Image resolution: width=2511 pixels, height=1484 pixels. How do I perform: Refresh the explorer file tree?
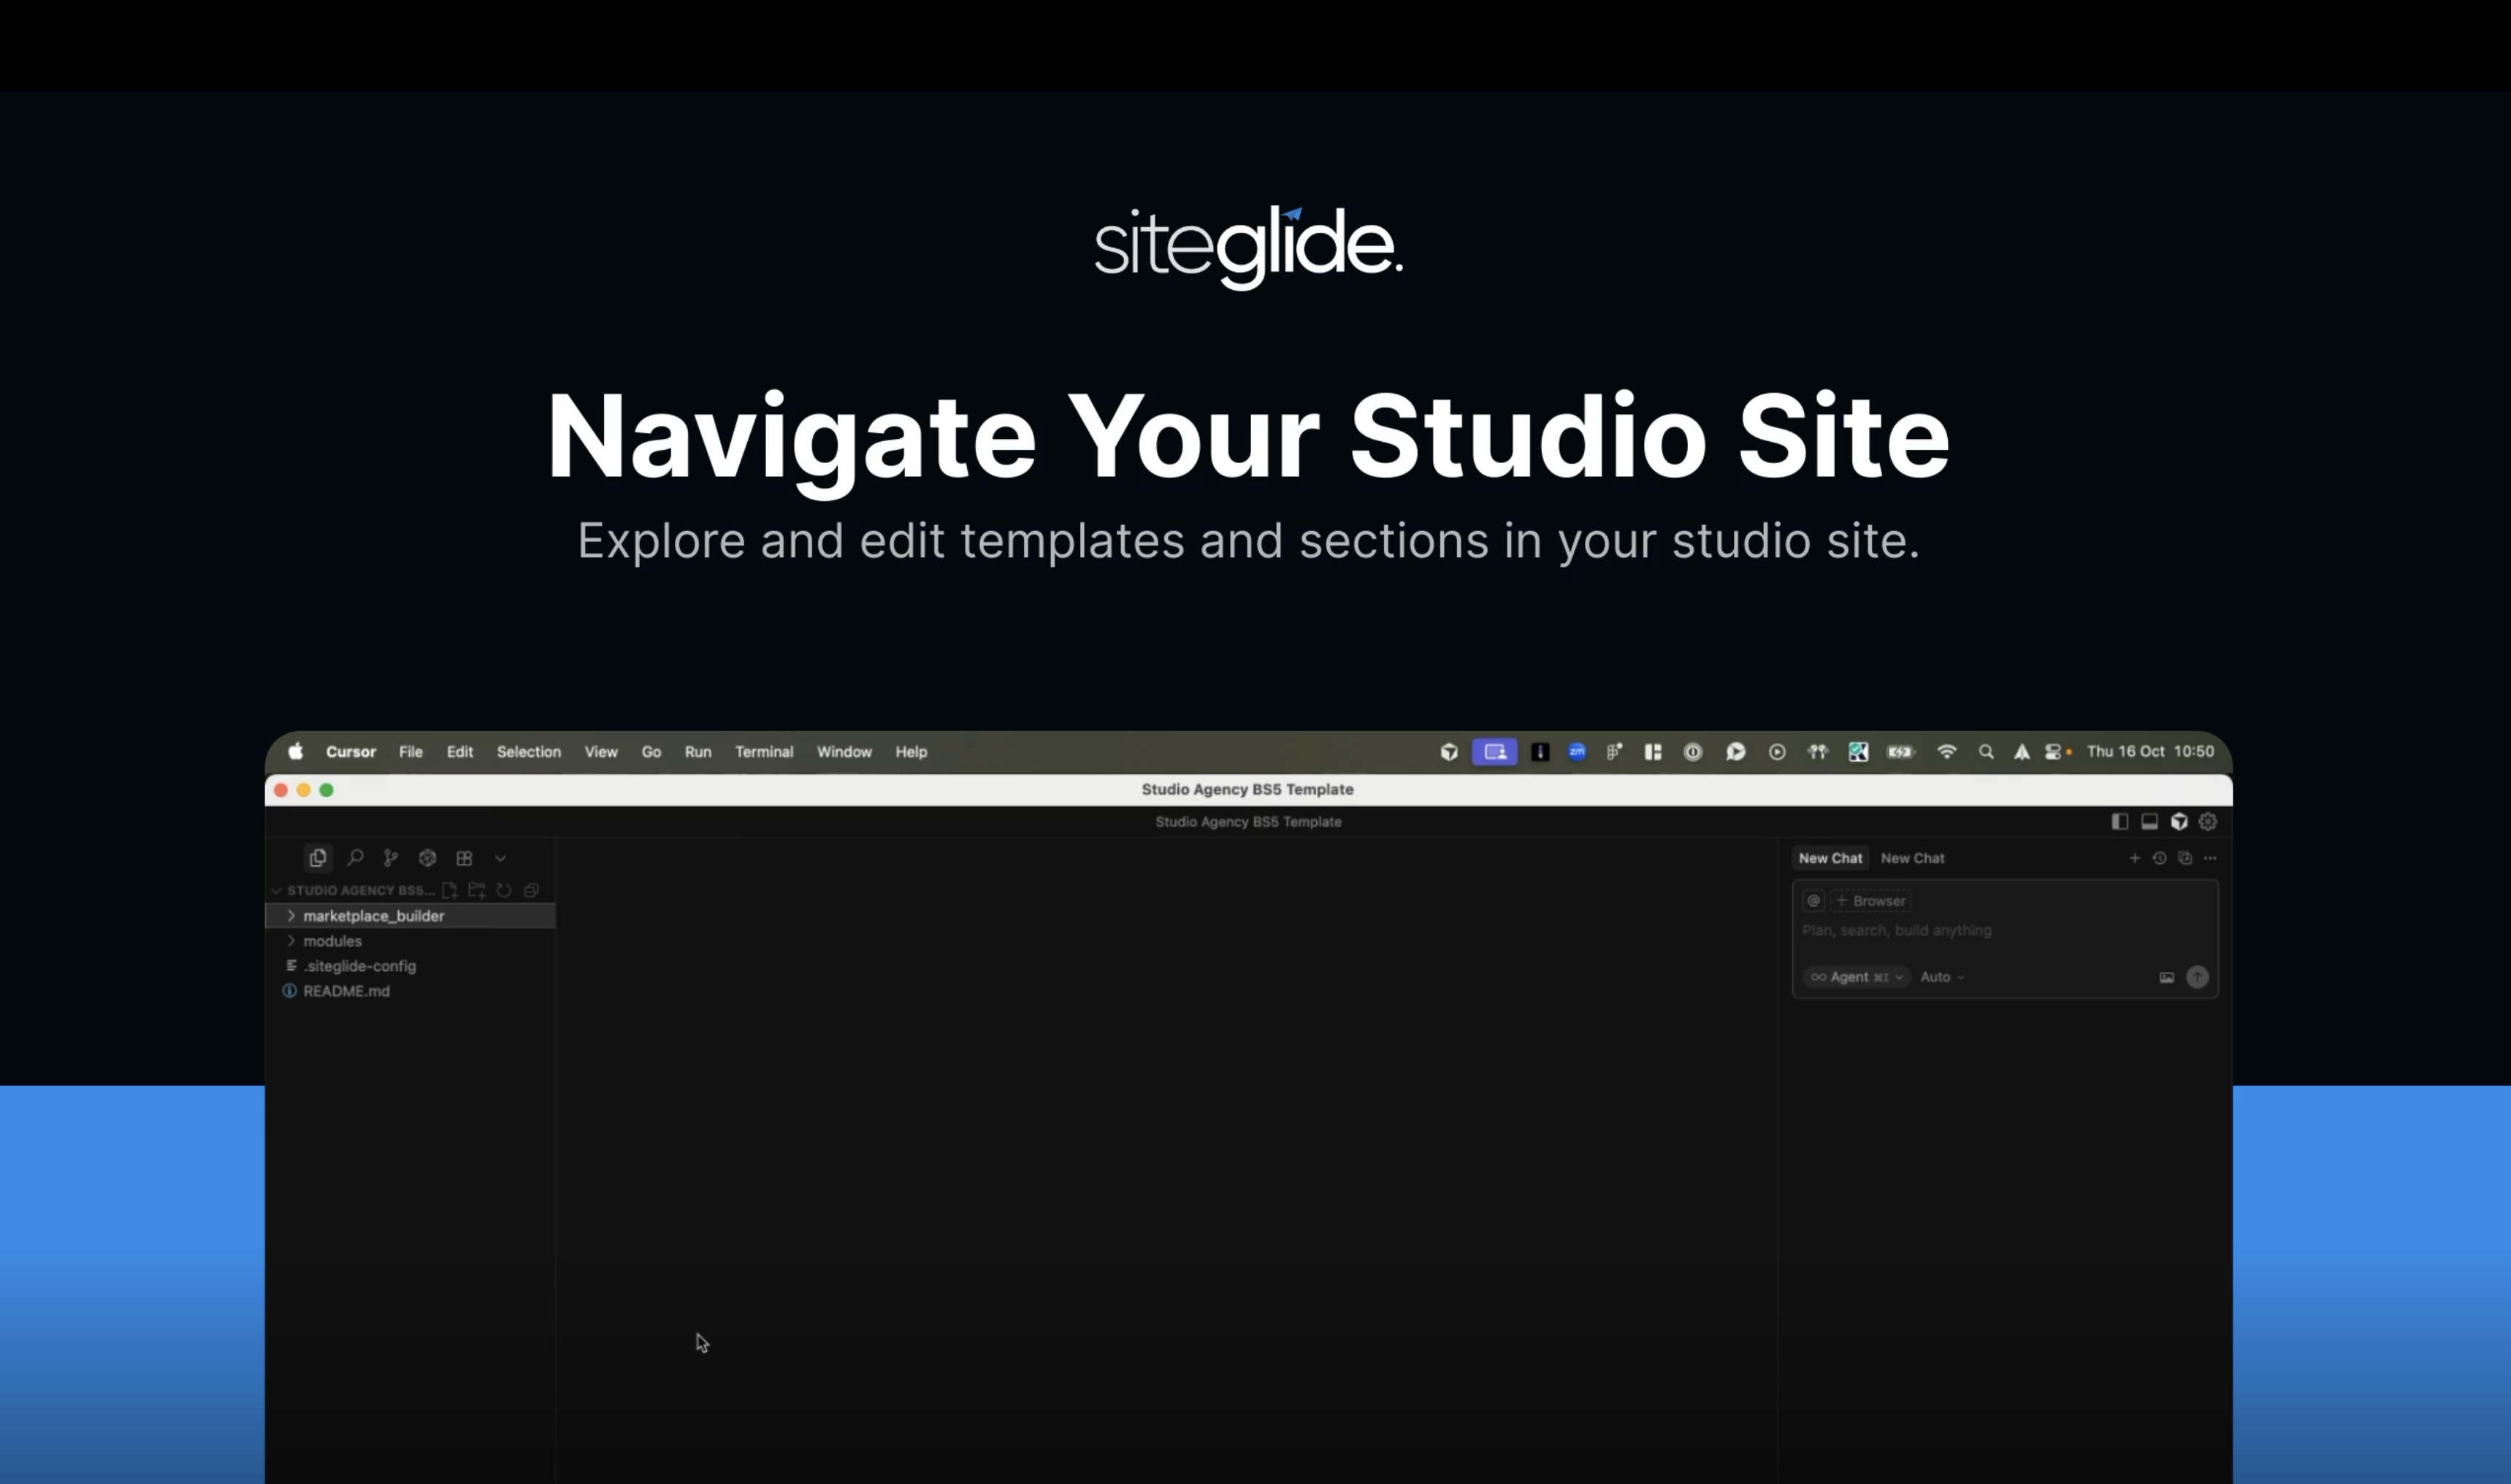[x=504, y=890]
